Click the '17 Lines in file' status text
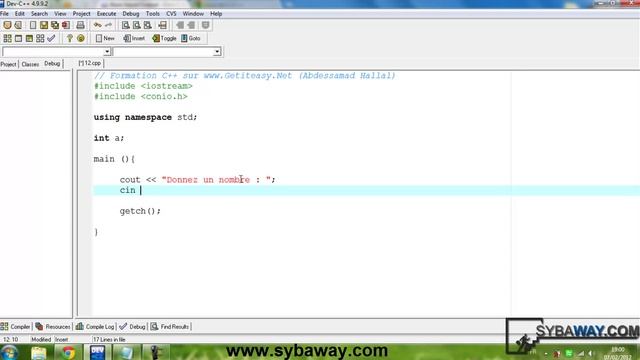640x360 pixels. (109, 340)
